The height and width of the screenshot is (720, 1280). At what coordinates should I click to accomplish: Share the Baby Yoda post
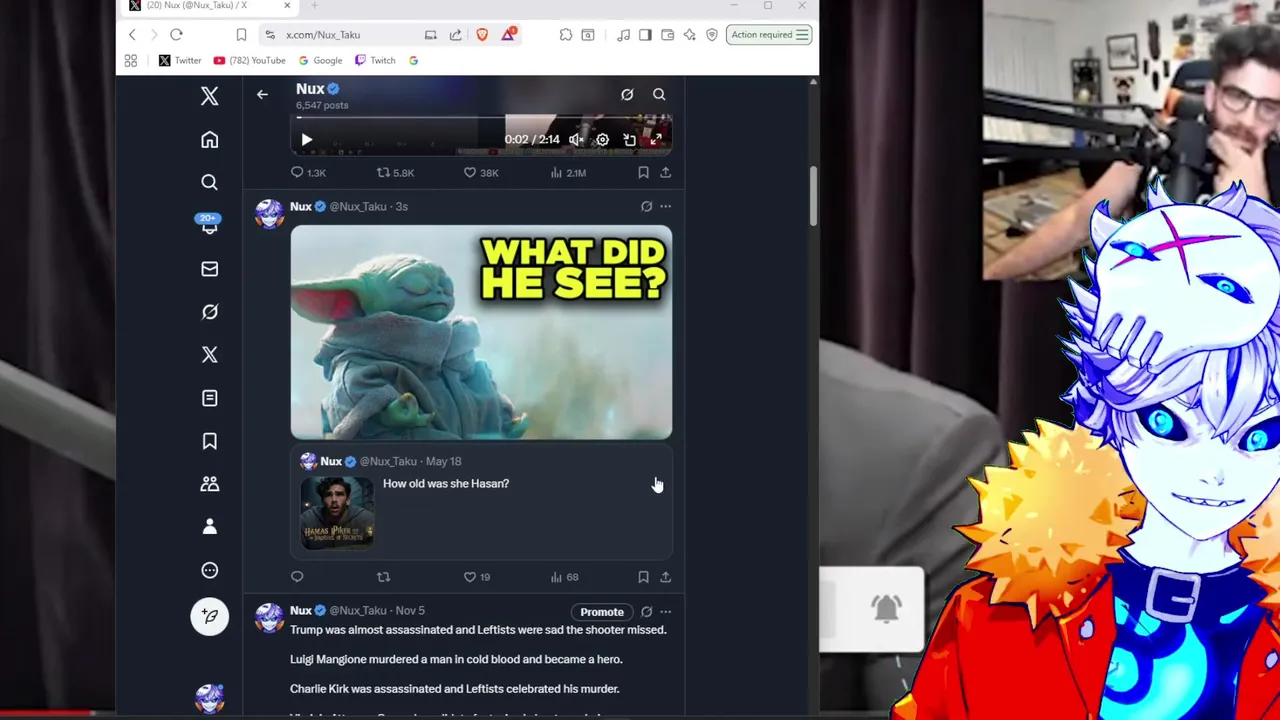click(665, 577)
